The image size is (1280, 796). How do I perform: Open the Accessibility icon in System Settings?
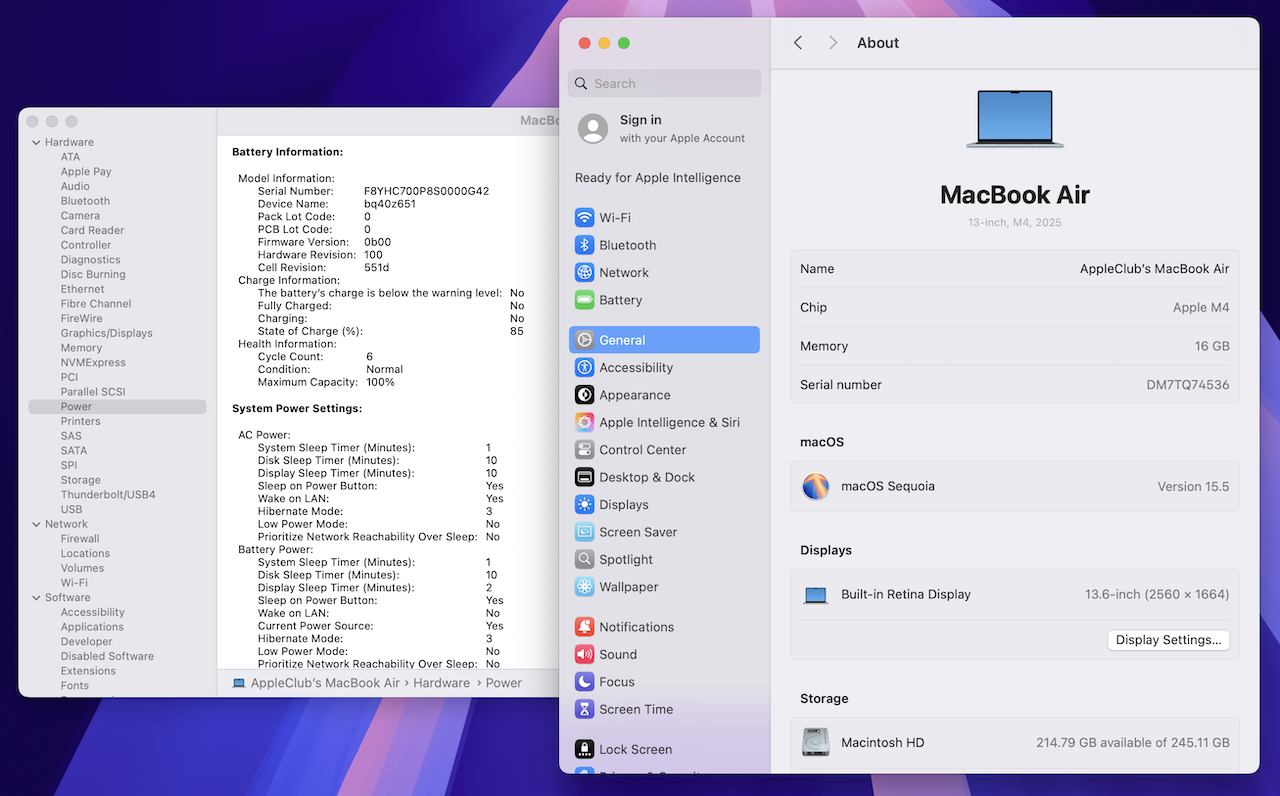point(585,368)
